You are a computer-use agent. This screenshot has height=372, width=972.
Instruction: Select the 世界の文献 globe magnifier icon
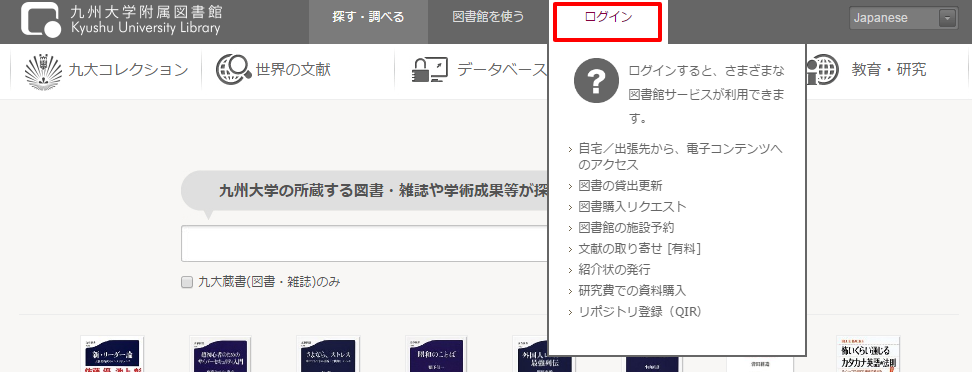click(233, 70)
